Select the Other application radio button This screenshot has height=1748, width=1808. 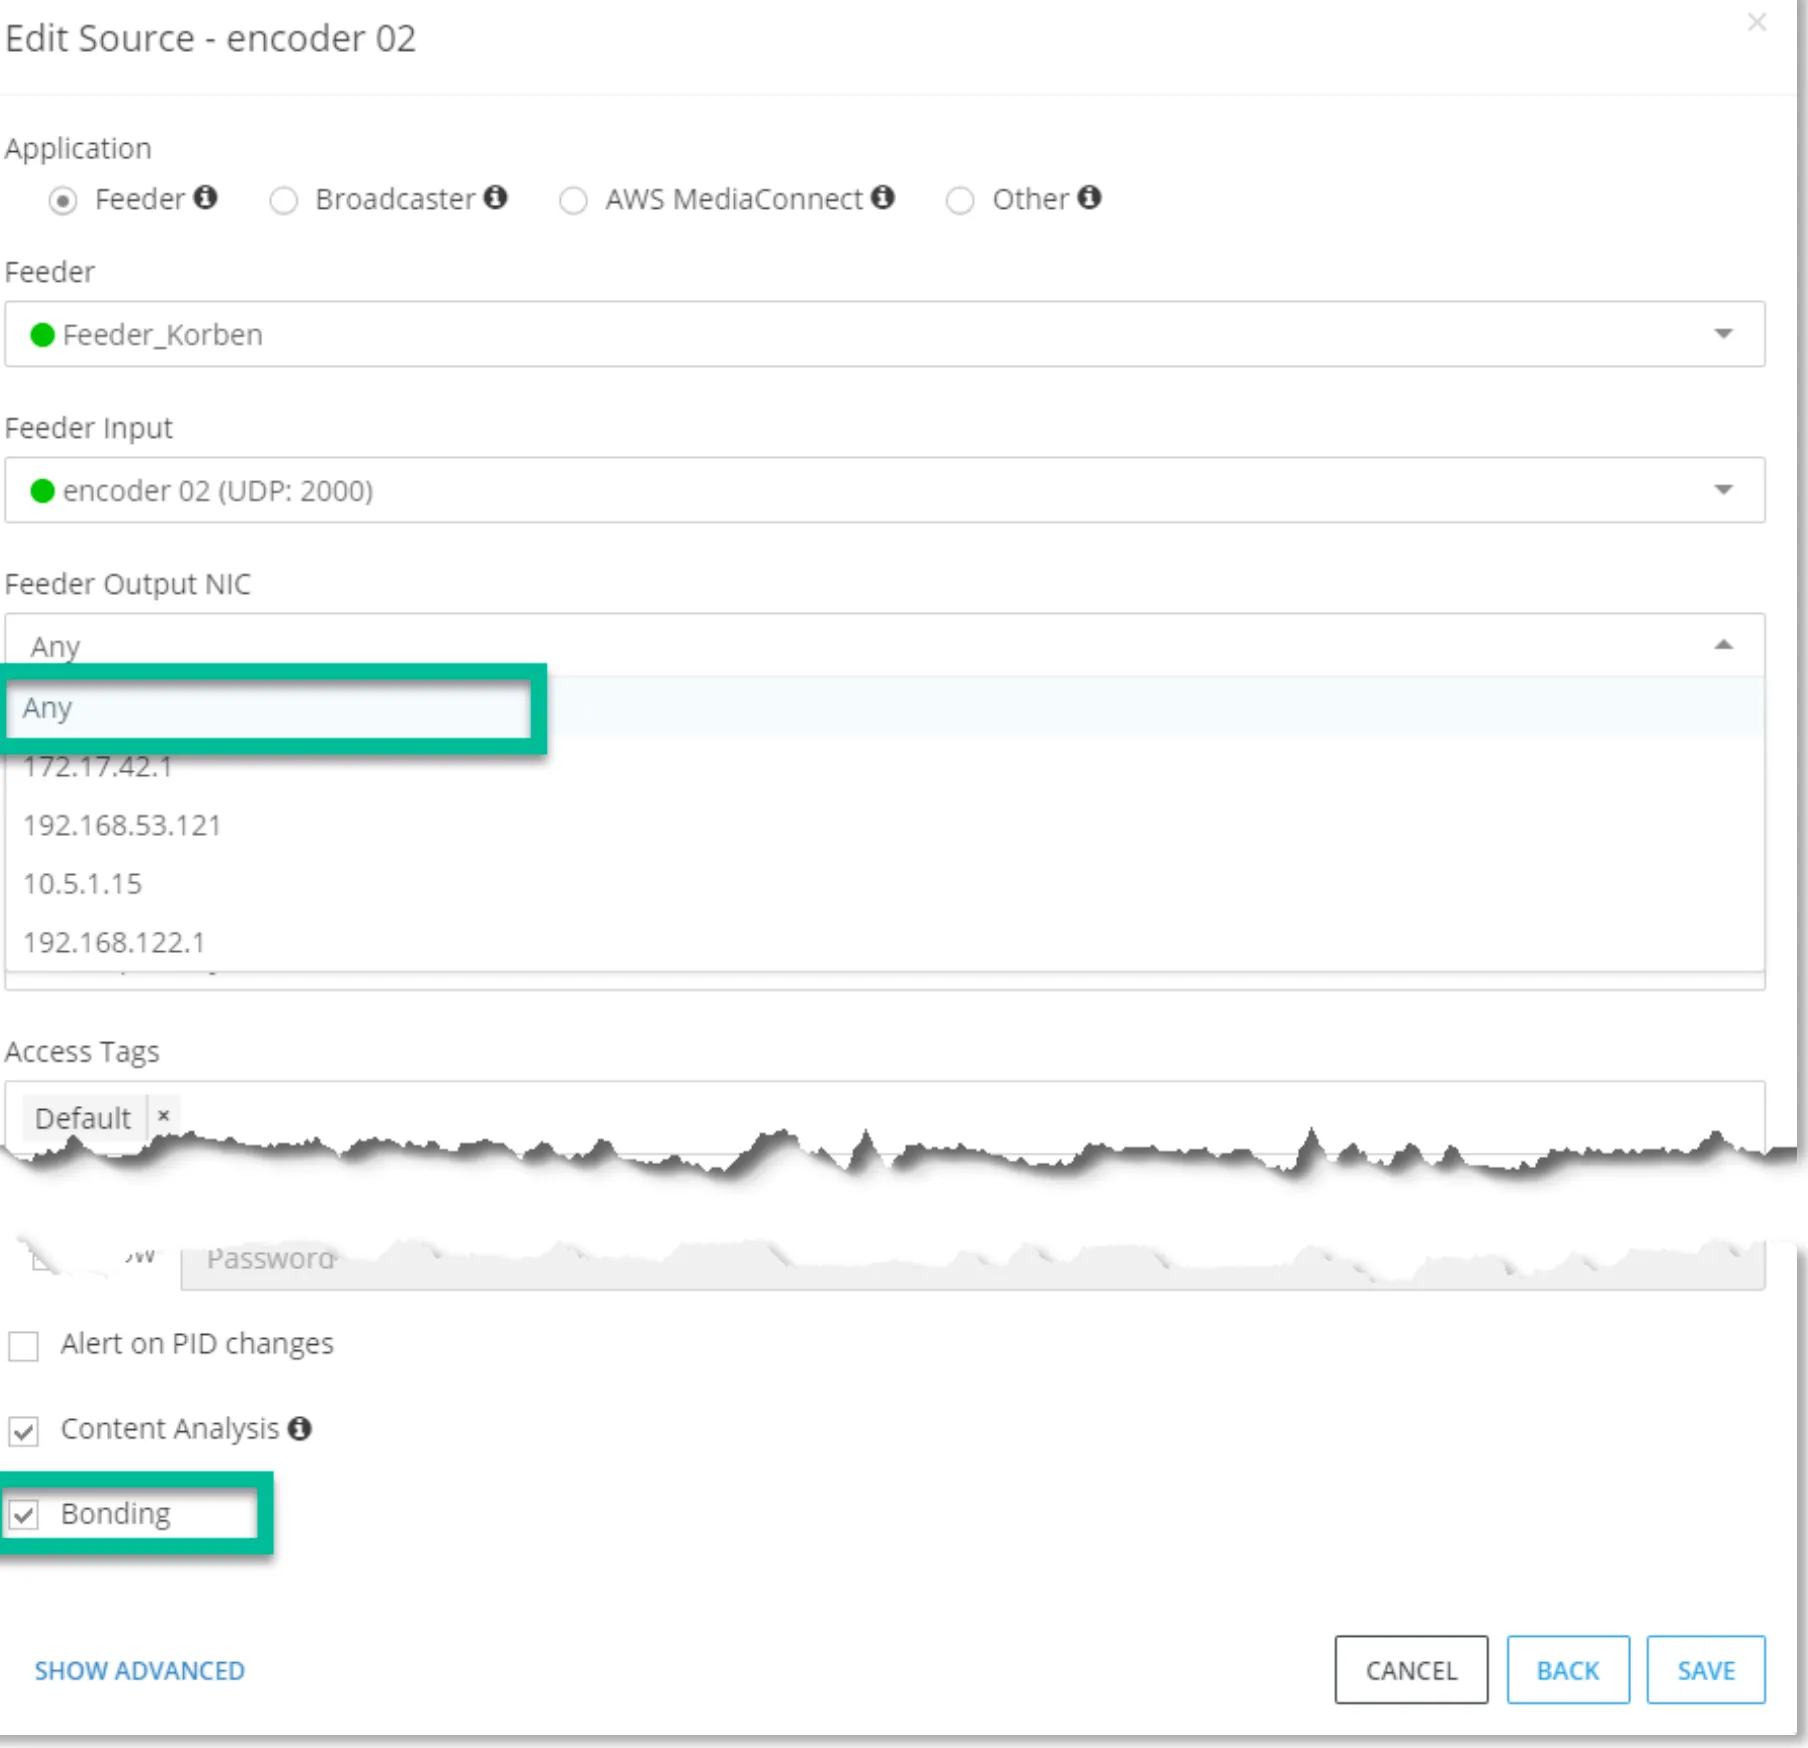[x=960, y=201]
